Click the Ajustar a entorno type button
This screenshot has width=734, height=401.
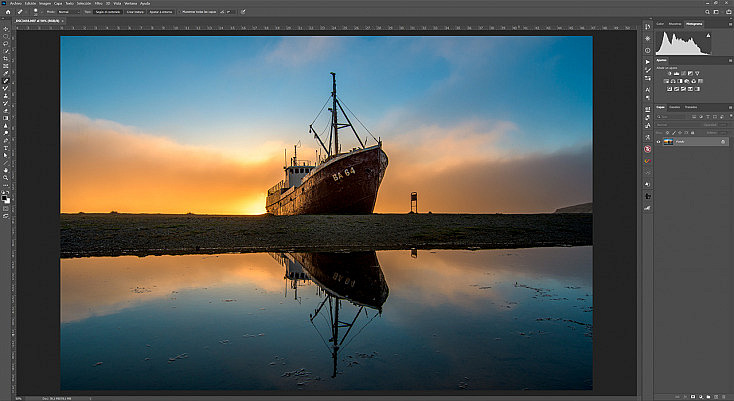[x=161, y=12]
